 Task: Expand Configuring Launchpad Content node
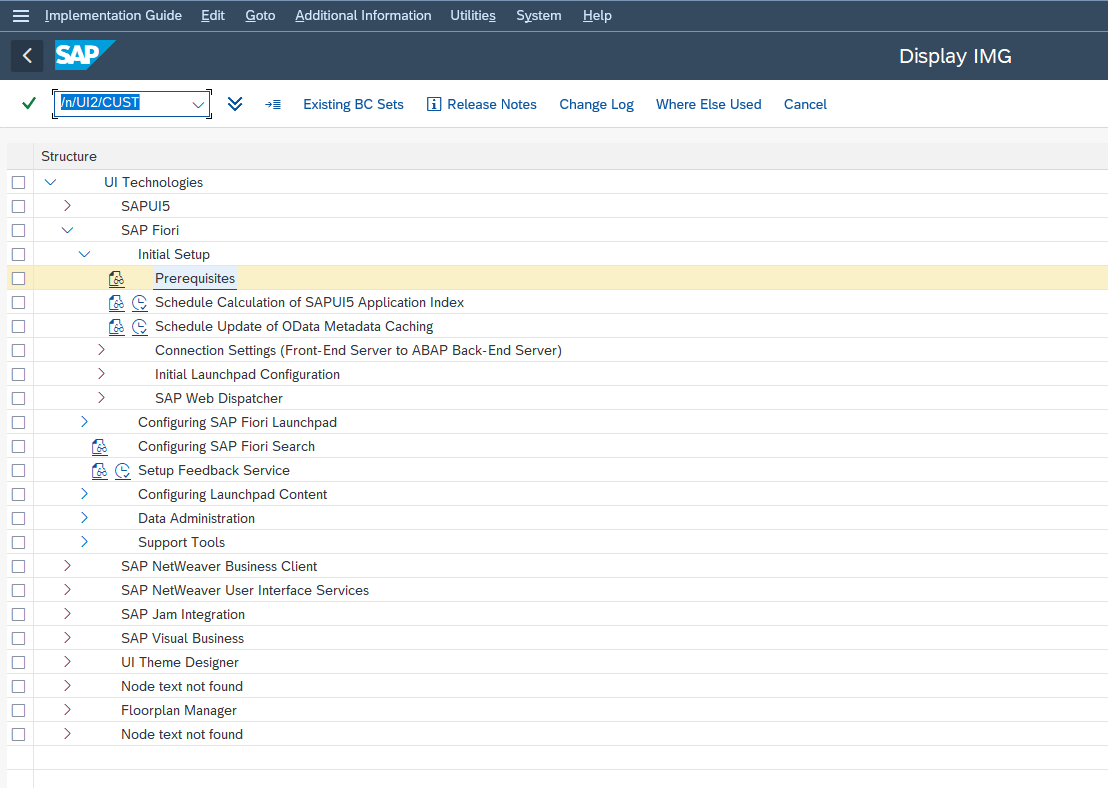click(84, 494)
